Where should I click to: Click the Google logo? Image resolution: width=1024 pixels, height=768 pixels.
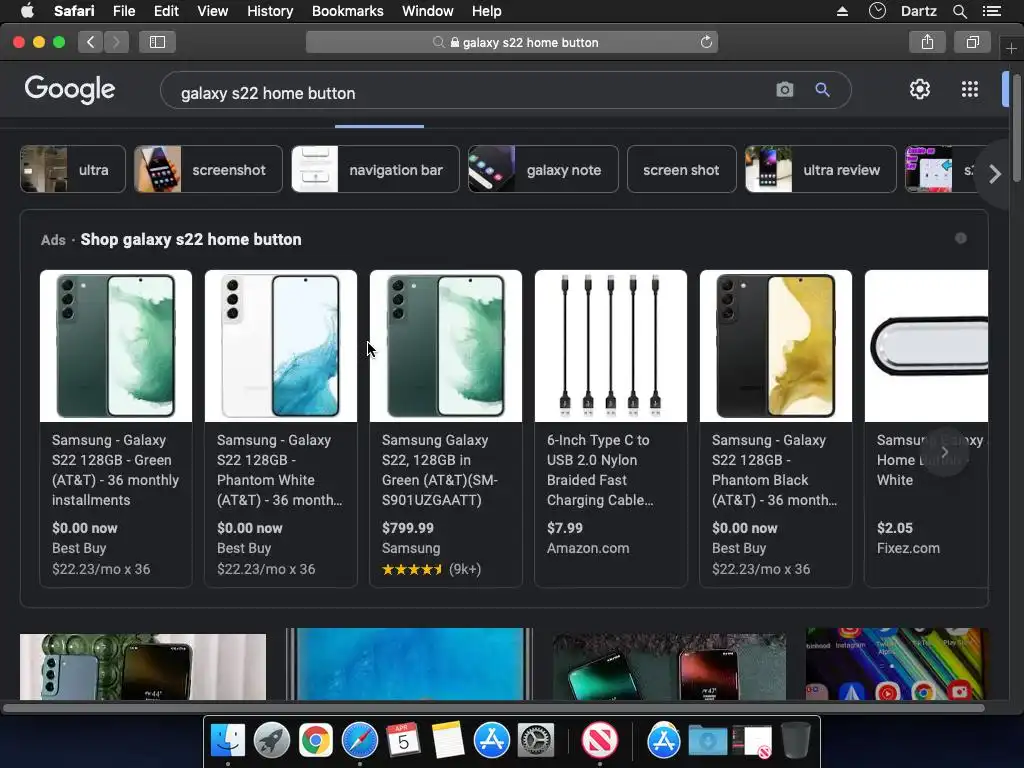pyautogui.click(x=70, y=89)
